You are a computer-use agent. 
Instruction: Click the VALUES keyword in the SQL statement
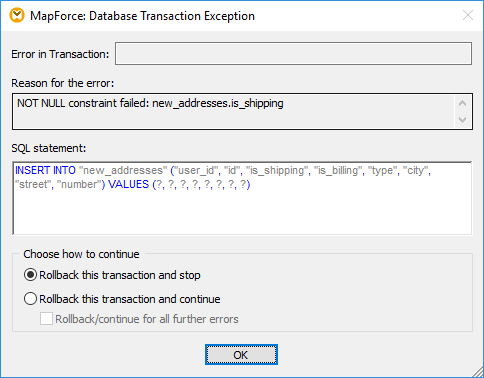click(x=128, y=184)
